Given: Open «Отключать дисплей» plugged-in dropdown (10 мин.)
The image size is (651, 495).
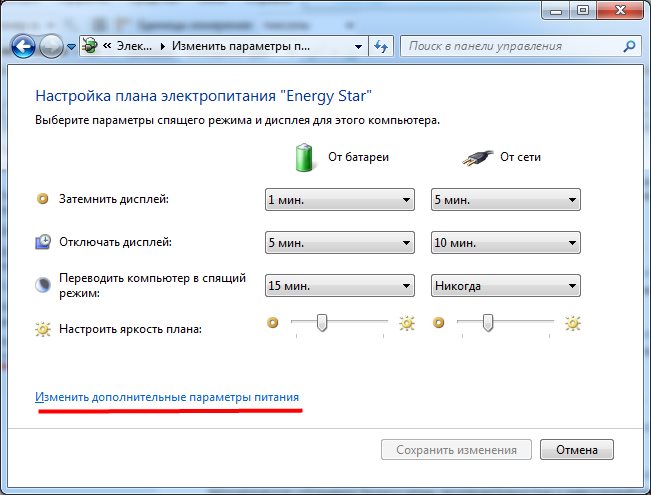Looking at the screenshot, I should pyautogui.click(x=506, y=243).
